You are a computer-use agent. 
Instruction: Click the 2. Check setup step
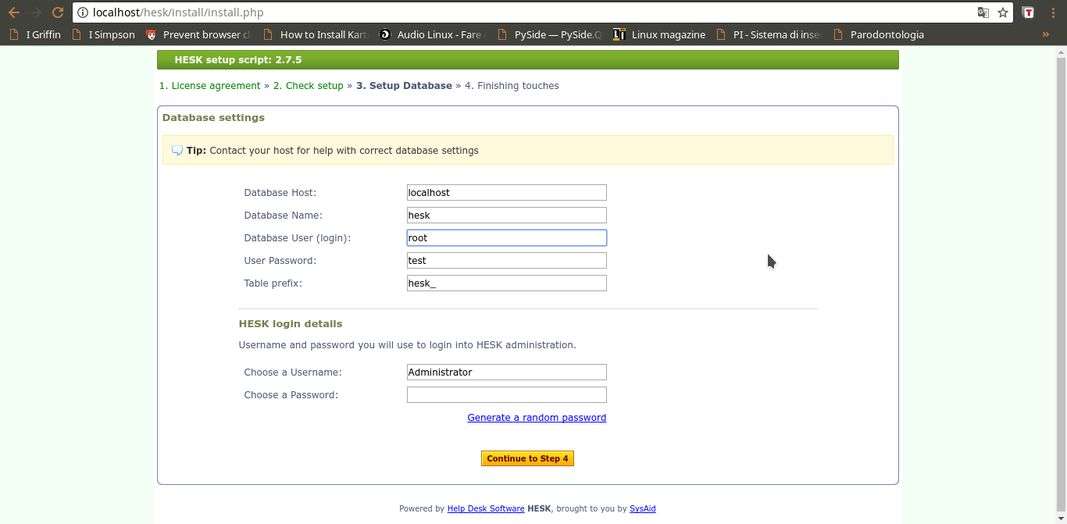coord(308,86)
